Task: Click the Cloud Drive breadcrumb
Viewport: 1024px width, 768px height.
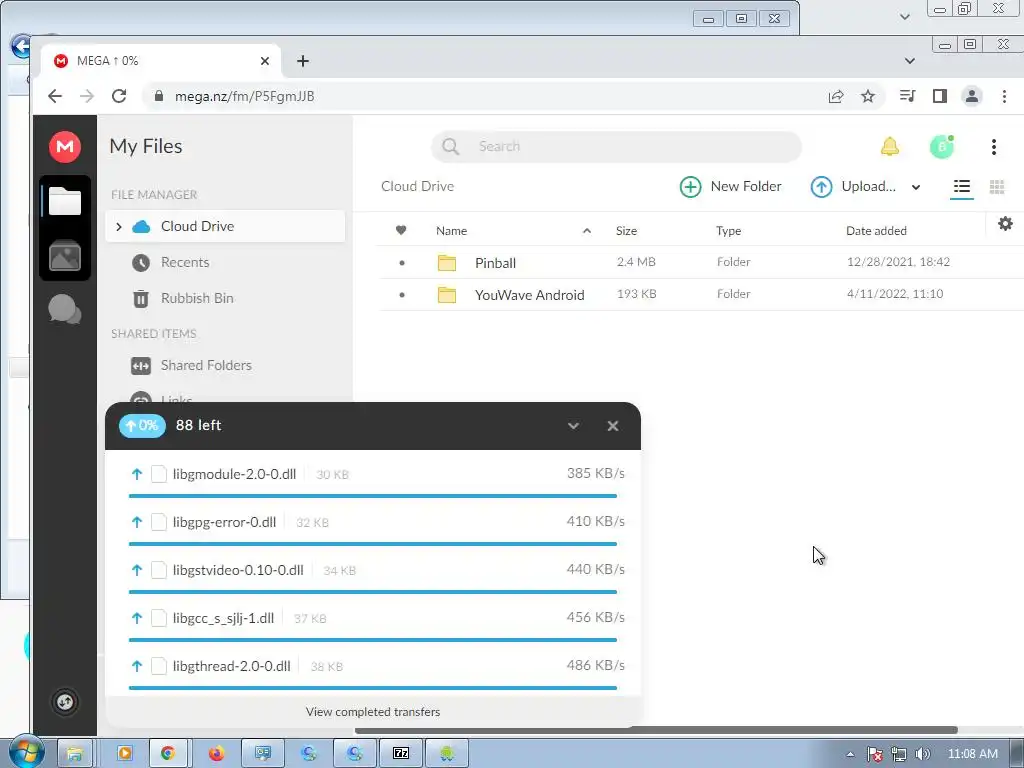Action: [417, 186]
